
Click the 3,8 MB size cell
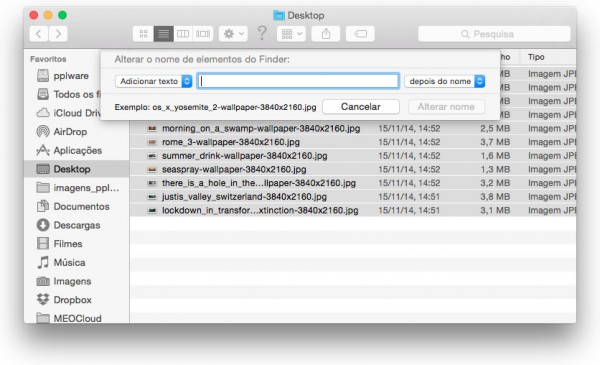[x=495, y=197]
